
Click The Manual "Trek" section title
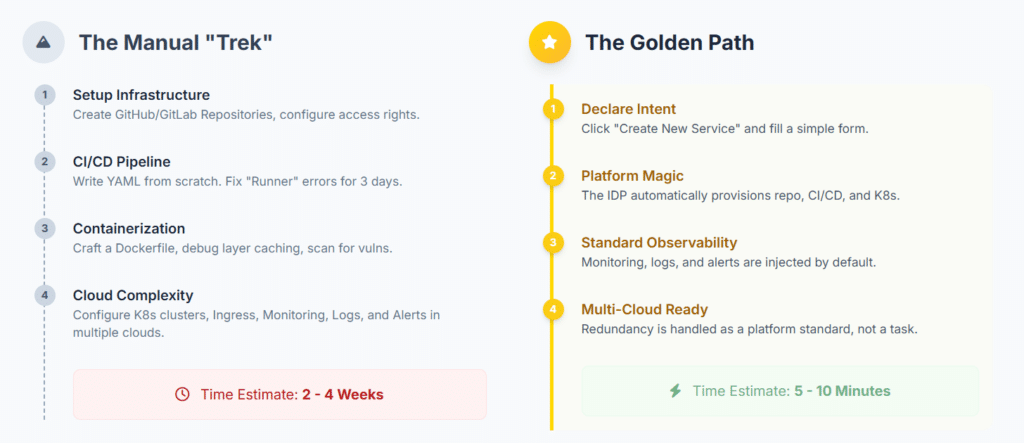click(176, 42)
